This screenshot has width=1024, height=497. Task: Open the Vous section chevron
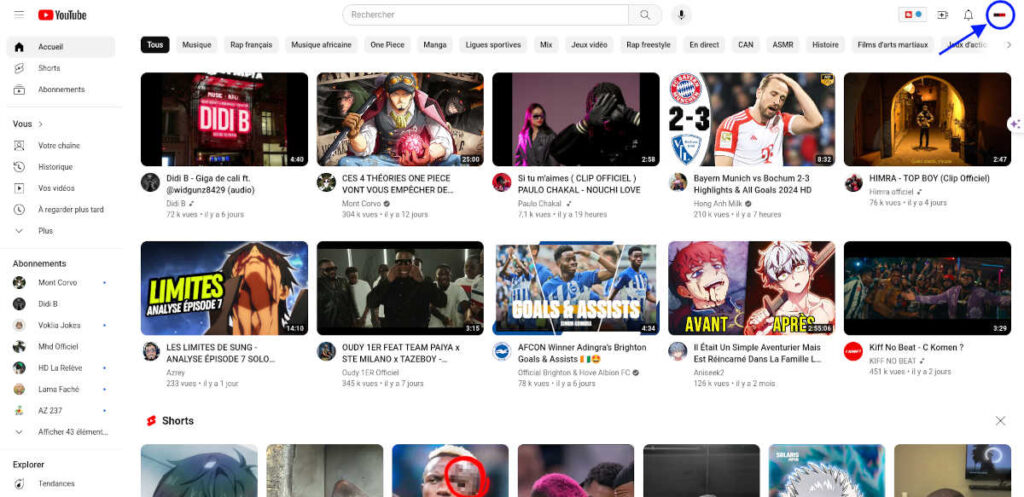(x=41, y=124)
